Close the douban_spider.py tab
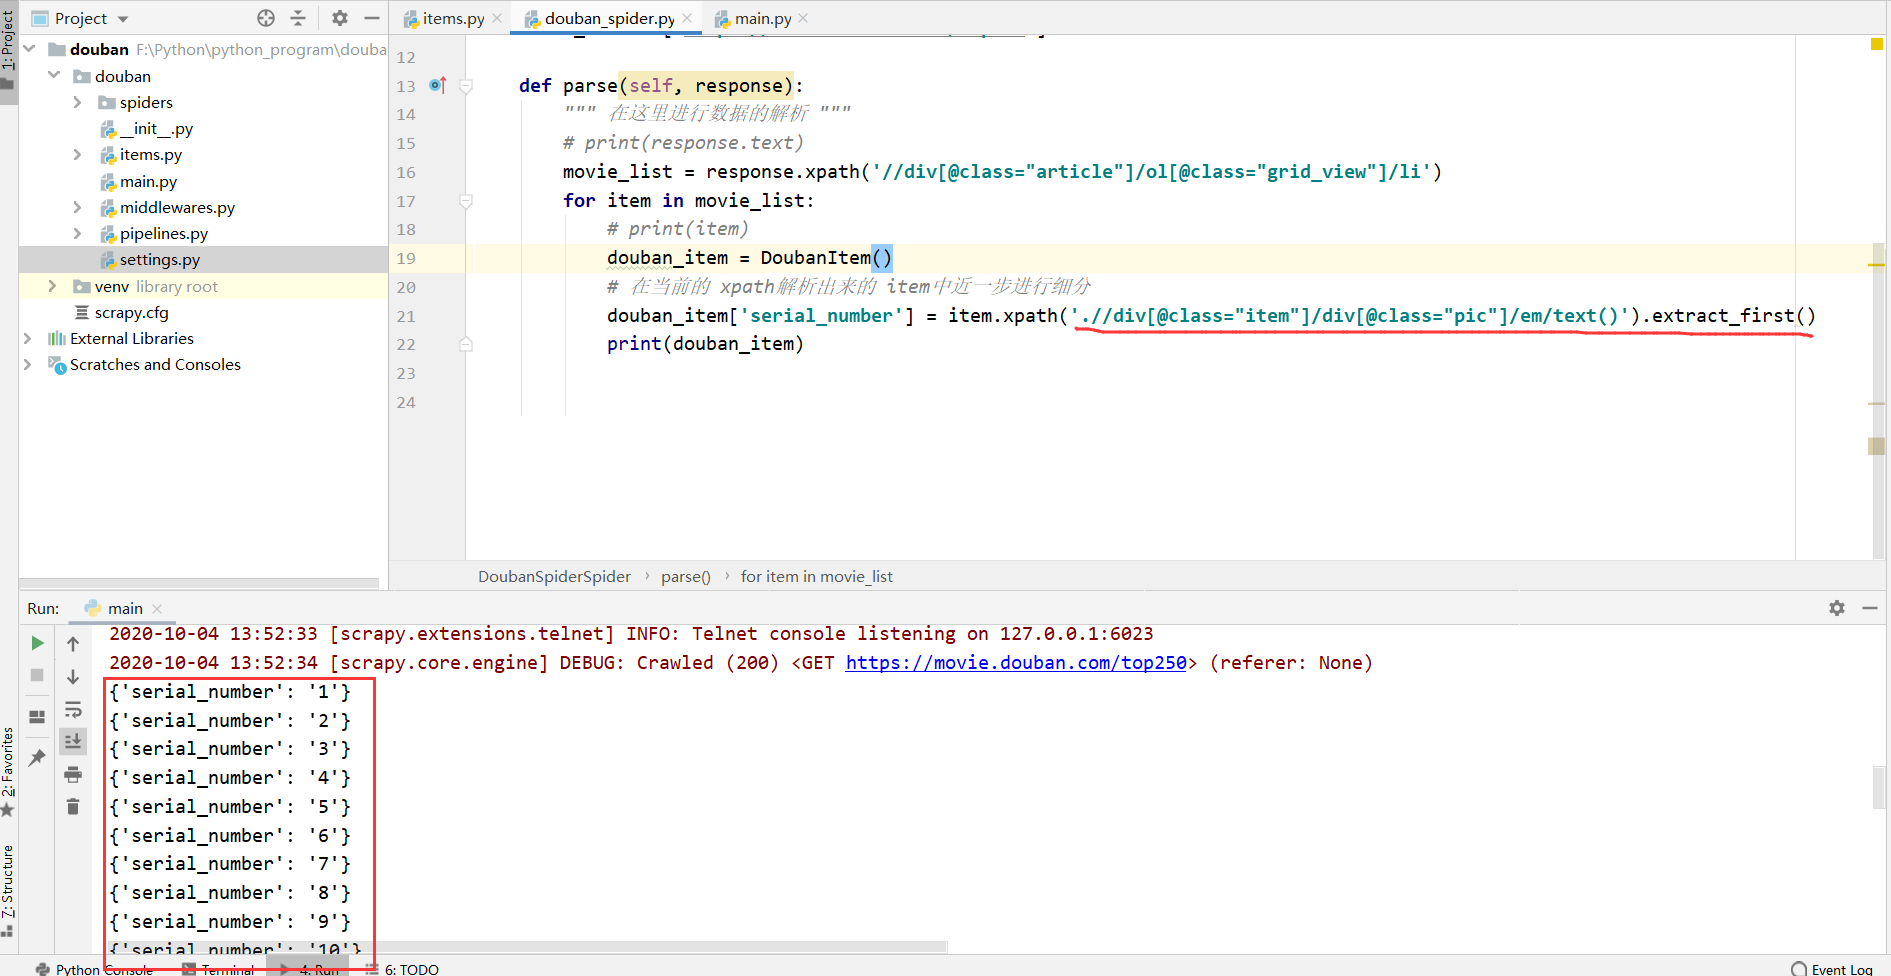 click(687, 18)
